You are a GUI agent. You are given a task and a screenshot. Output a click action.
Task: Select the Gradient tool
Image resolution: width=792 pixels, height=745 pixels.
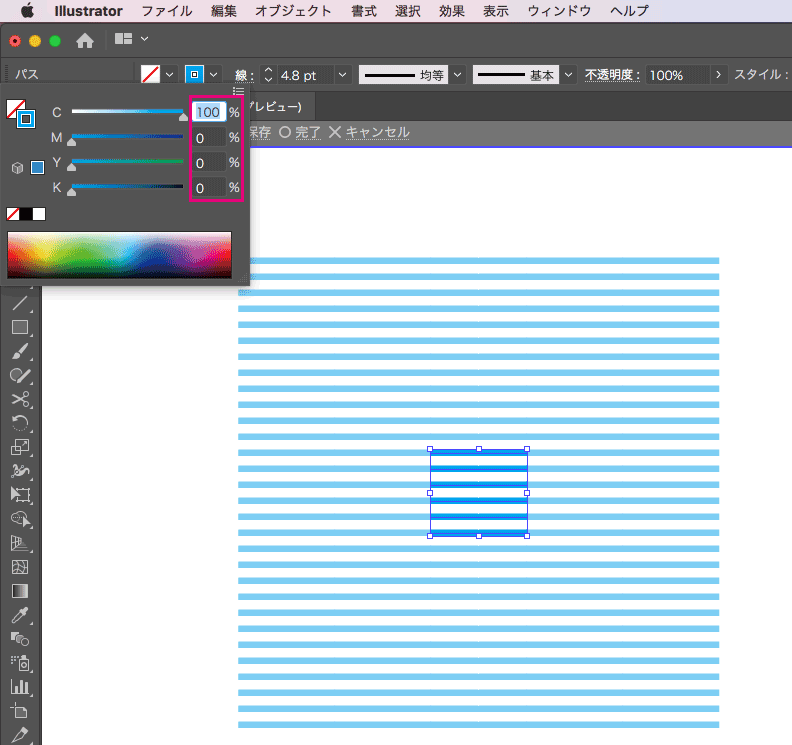[20, 591]
